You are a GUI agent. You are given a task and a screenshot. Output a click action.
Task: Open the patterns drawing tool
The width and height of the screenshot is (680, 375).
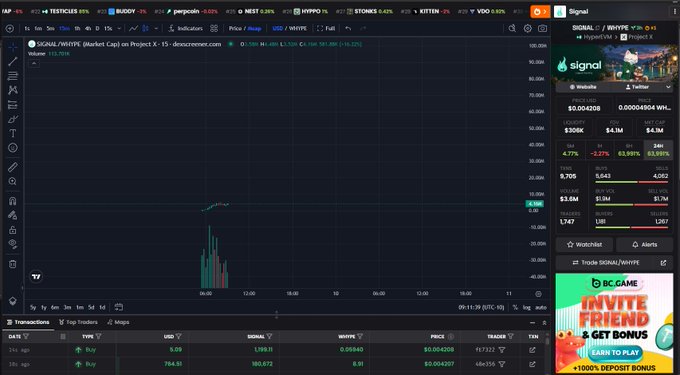13,90
